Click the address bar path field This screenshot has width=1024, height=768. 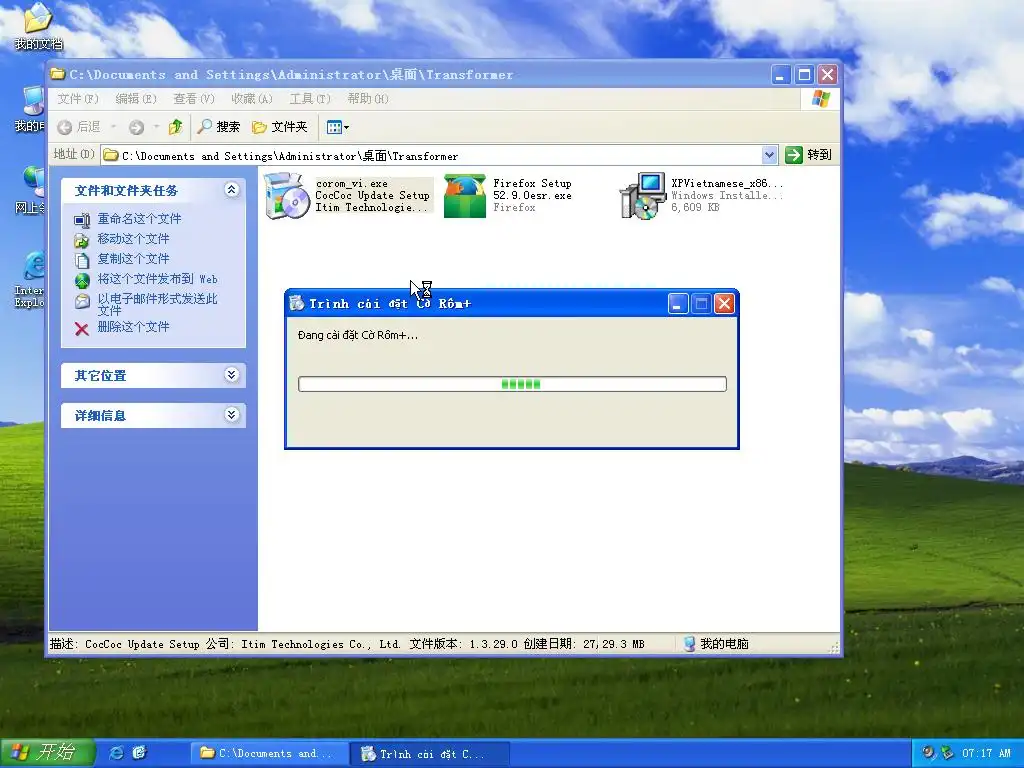click(x=431, y=155)
